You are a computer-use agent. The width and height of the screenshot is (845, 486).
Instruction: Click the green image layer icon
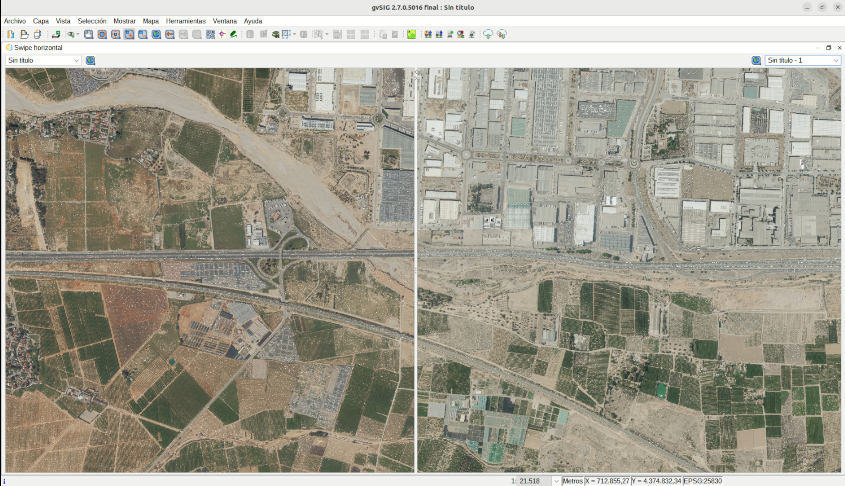(x=411, y=34)
